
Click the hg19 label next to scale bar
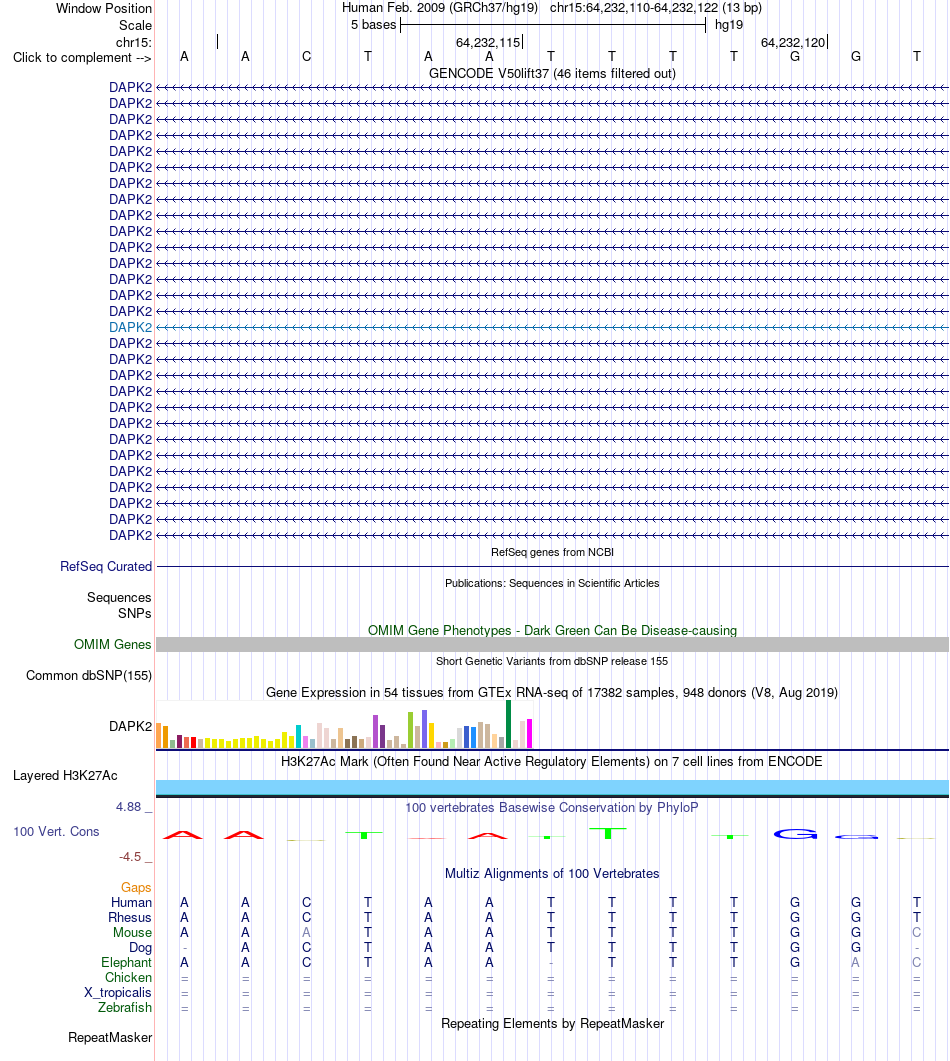coord(729,24)
